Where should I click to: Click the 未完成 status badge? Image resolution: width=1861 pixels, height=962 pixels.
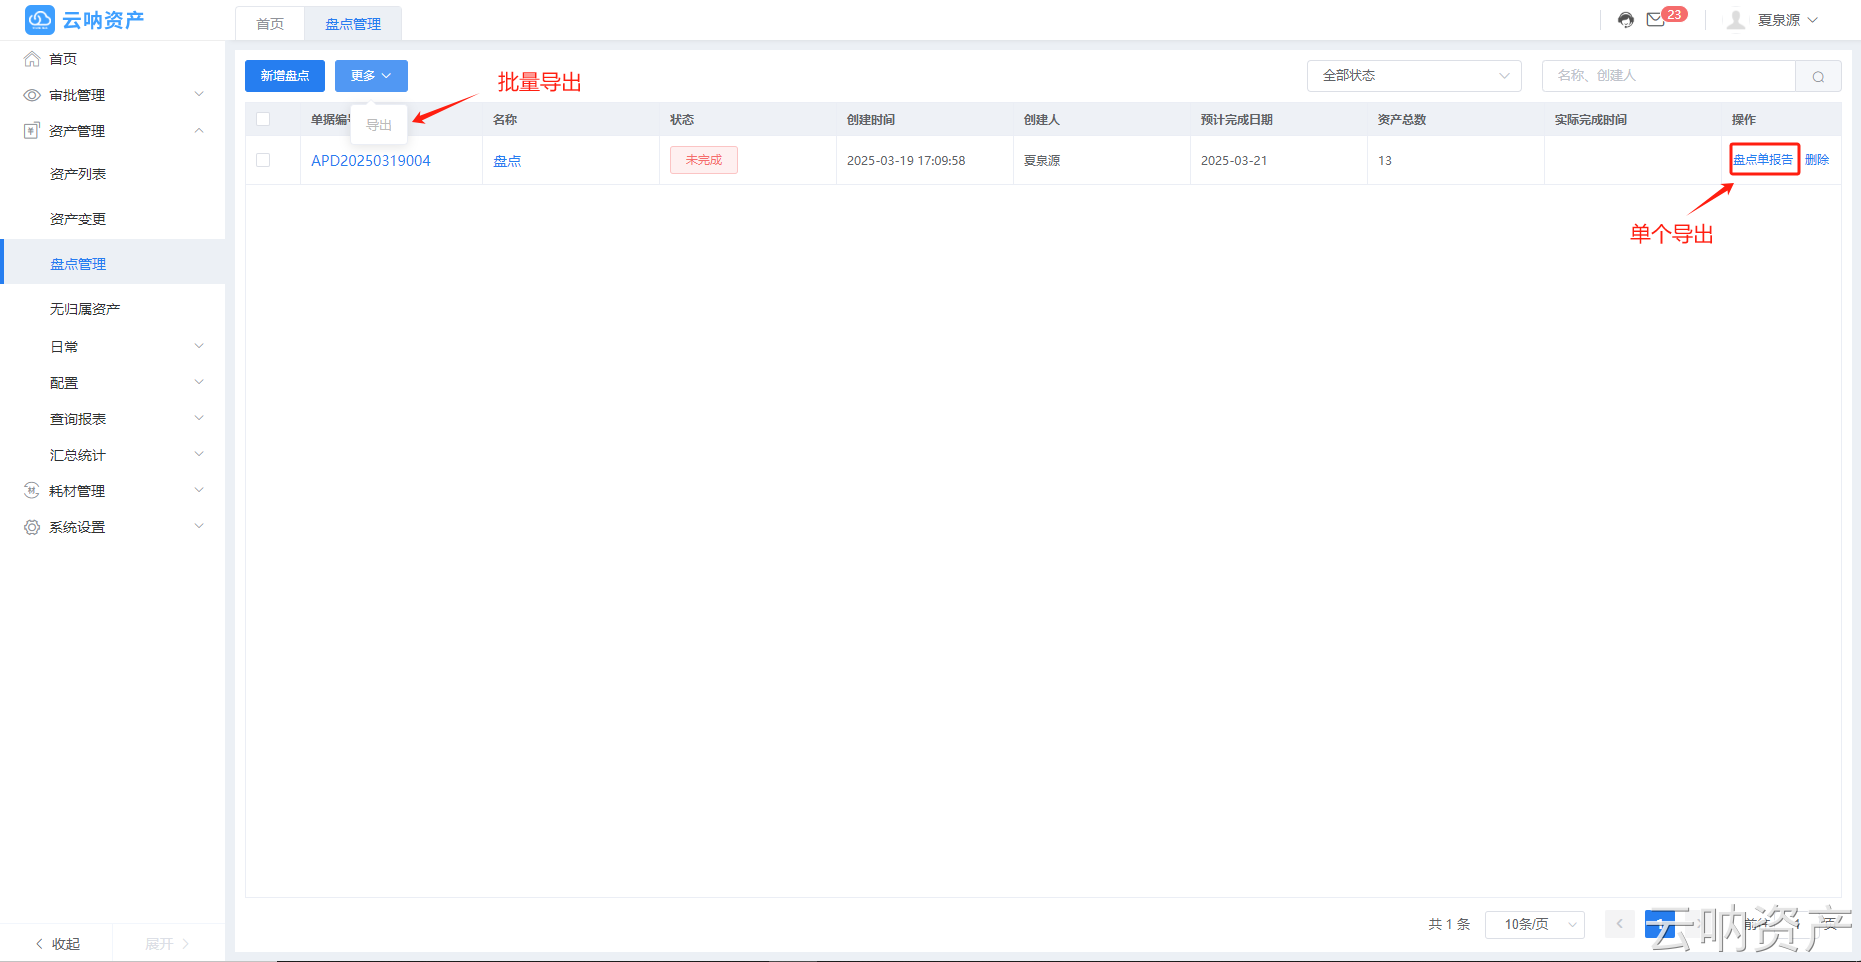[x=703, y=160]
